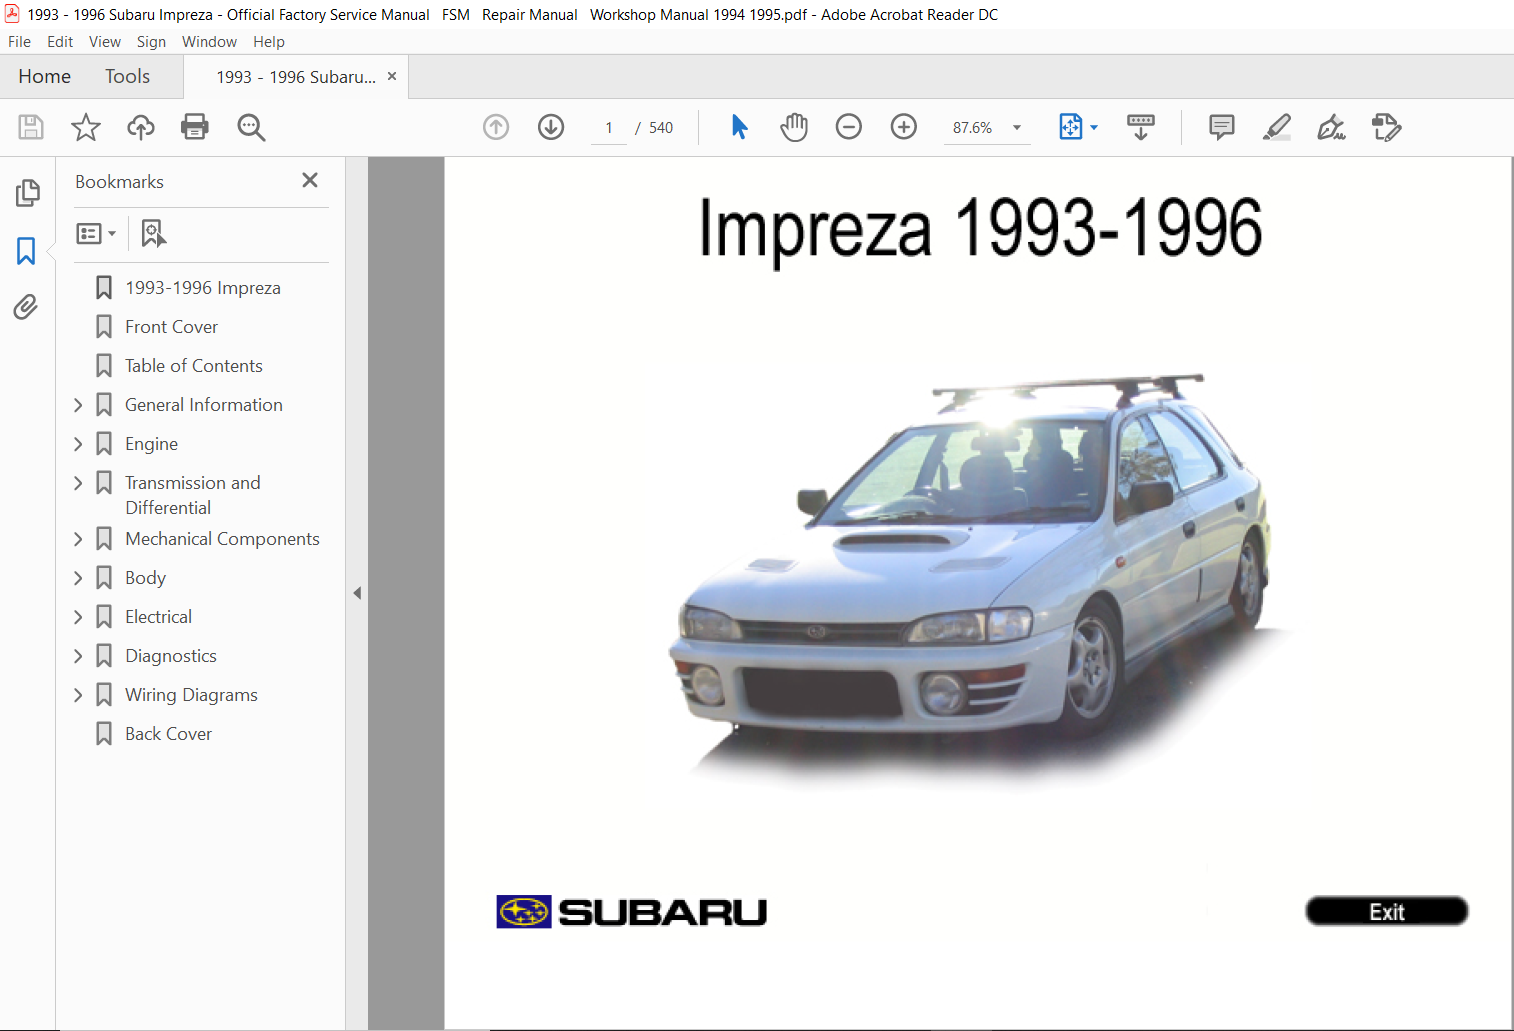The height and width of the screenshot is (1031, 1514).
Task: Switch to the Tools tab
Action: click(x=127, y=76)
